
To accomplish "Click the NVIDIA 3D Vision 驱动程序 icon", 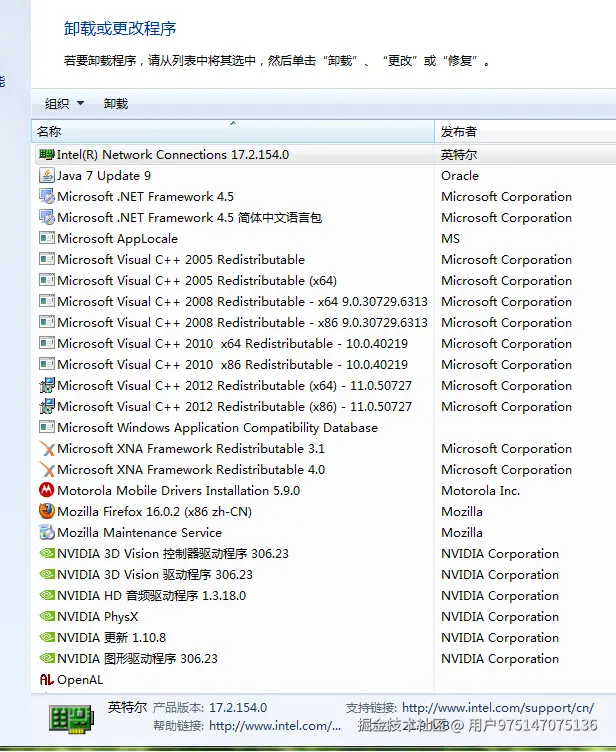I will [47, 574].
